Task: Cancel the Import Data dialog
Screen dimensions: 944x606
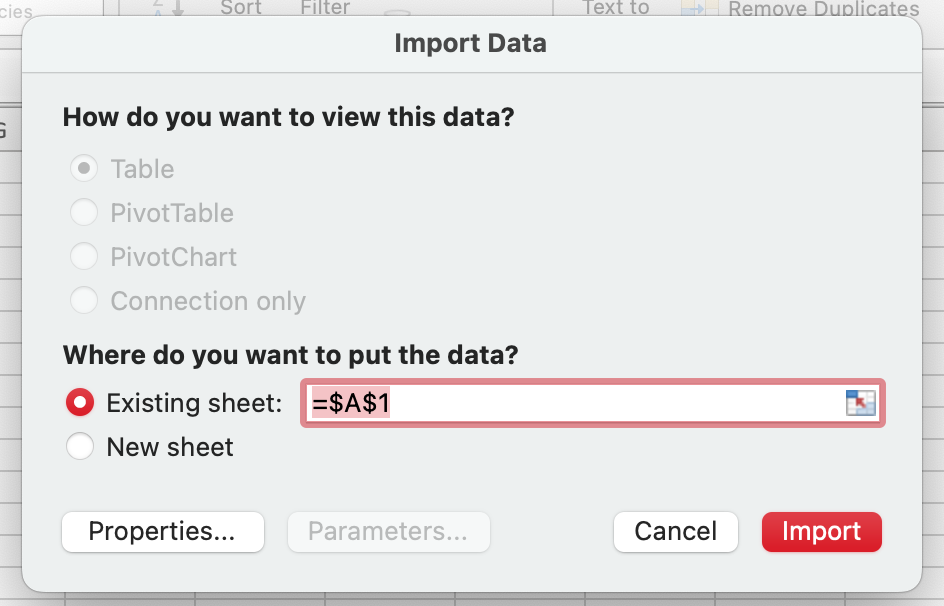Action: tap(676, 532)
